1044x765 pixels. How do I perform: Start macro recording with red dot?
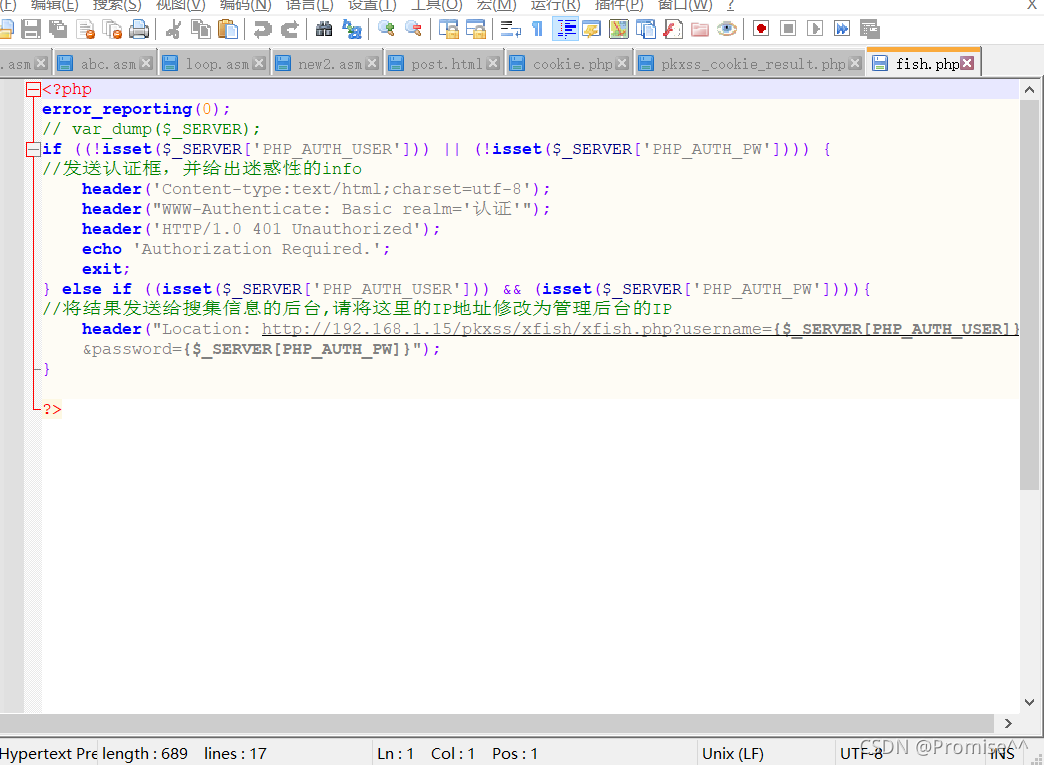(x=761, y=29)
